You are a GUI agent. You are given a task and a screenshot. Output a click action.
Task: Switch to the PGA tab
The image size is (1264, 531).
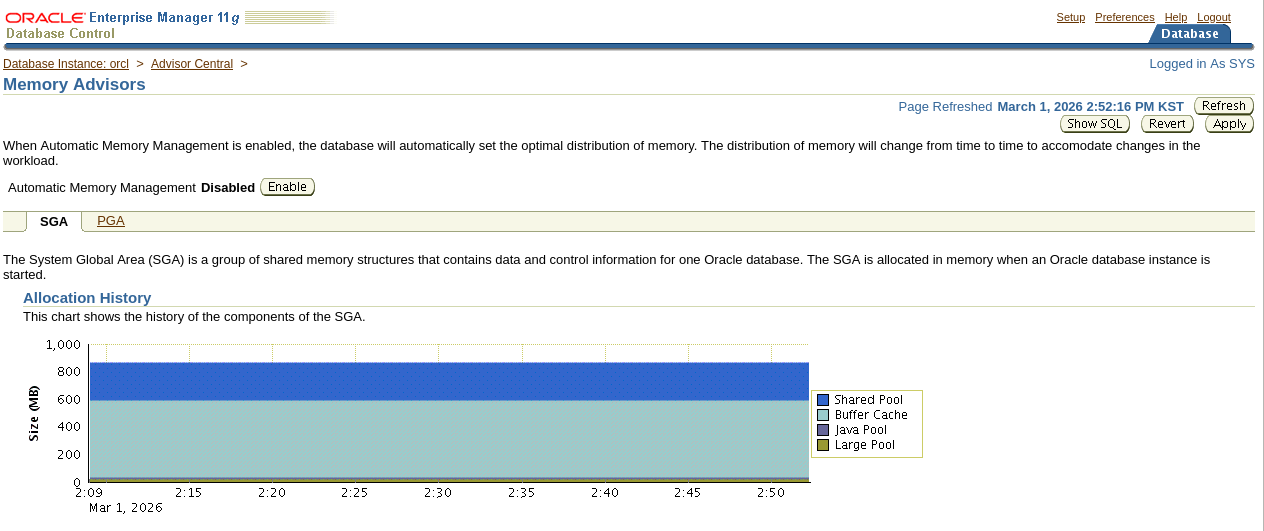[111, 221]
